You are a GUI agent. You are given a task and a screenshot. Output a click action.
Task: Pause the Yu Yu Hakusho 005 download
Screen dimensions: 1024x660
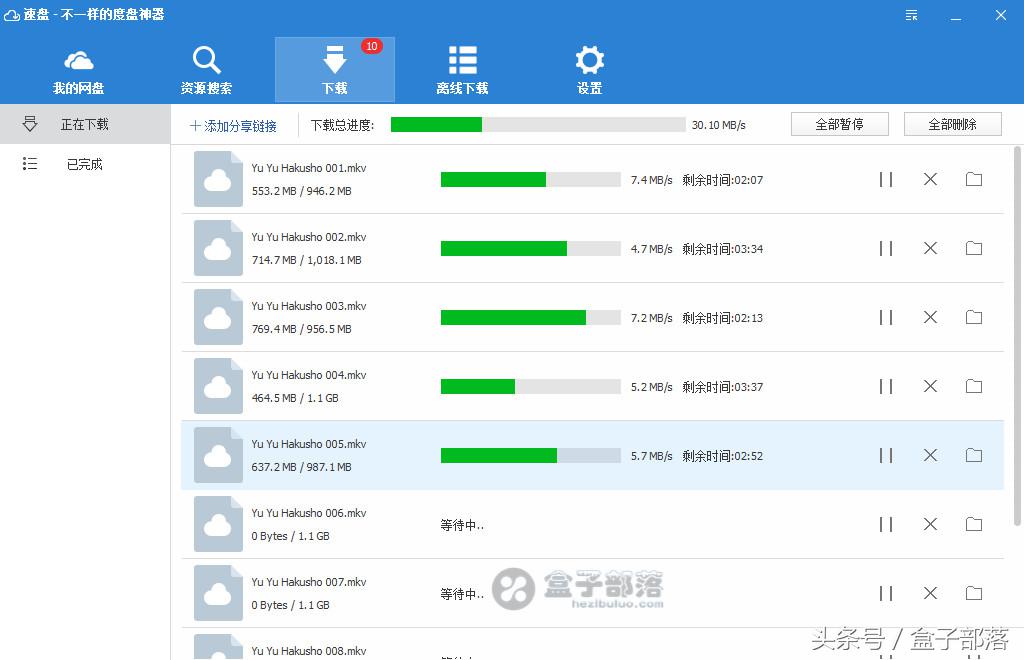(x=885, y=455)
